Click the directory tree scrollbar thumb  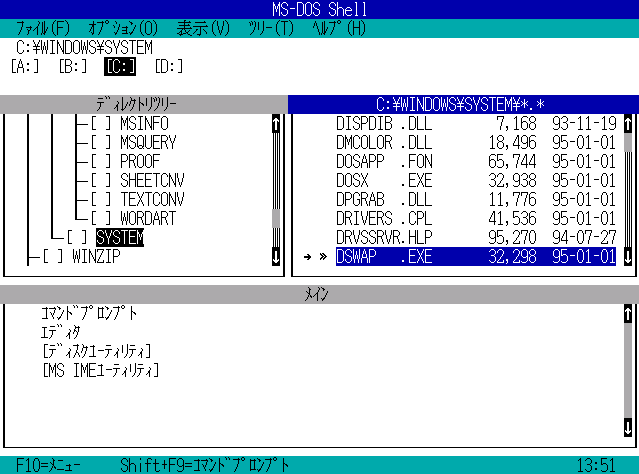[x=276, y=218]
